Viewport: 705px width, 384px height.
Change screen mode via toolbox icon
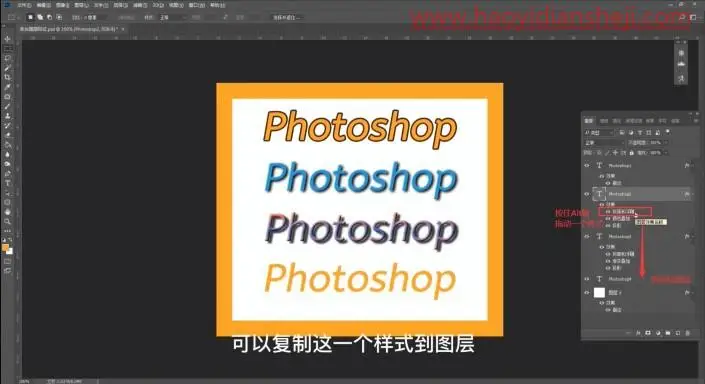point(8,271)
